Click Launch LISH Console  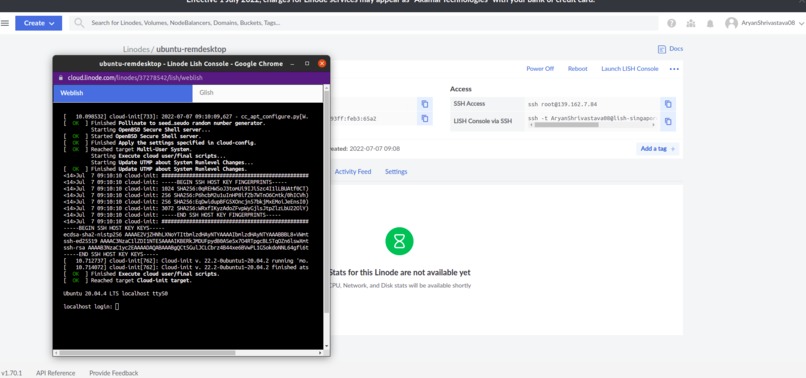coord(630,69)
